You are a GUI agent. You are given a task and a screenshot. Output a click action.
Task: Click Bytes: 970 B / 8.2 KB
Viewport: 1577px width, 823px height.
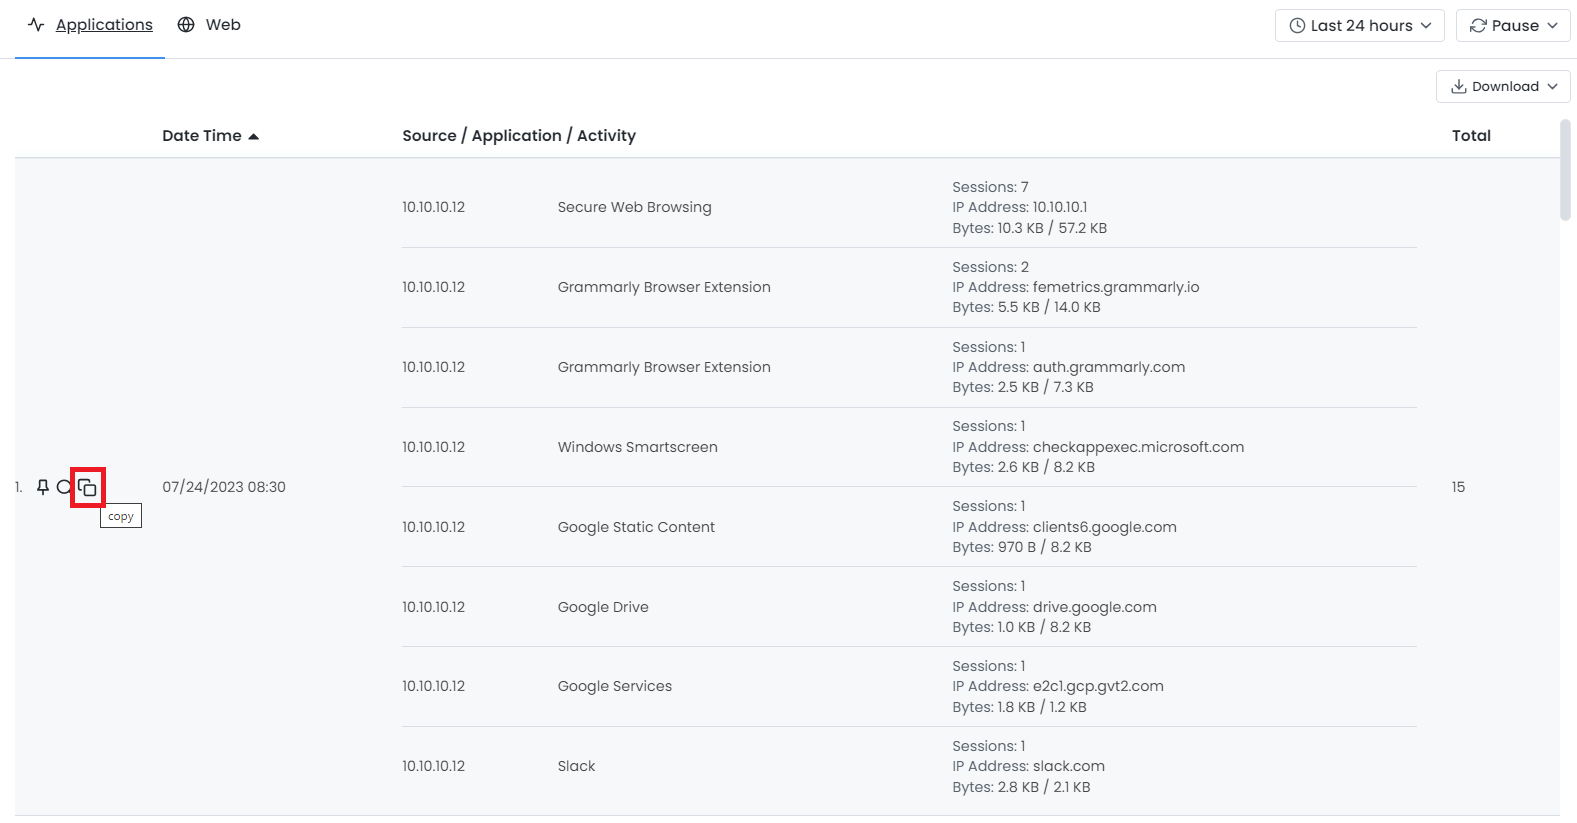tap(1022, 547)
